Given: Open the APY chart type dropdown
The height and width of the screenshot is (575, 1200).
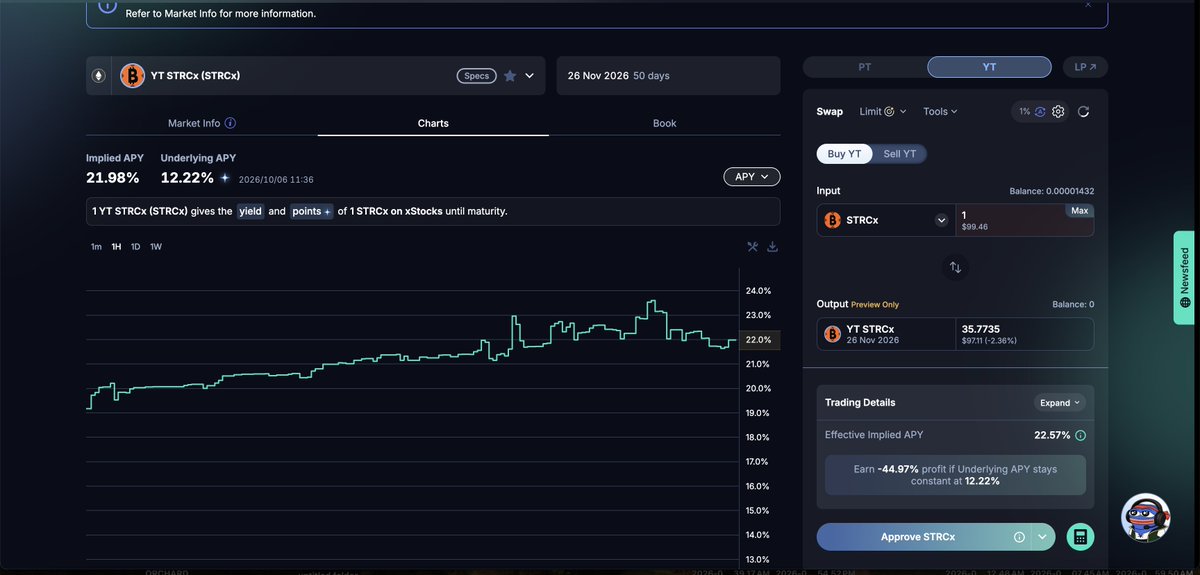Looking at the screenshot, I should (751, 177).
